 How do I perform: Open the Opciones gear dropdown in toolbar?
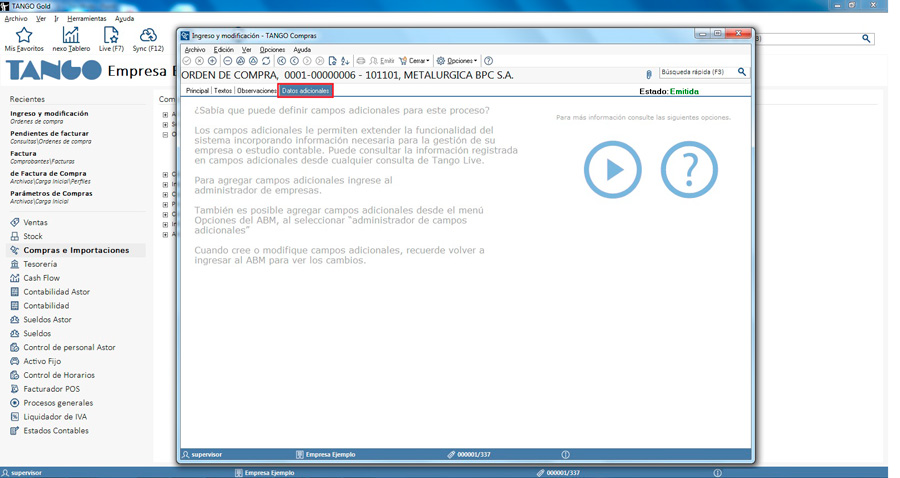pos(457,60)
